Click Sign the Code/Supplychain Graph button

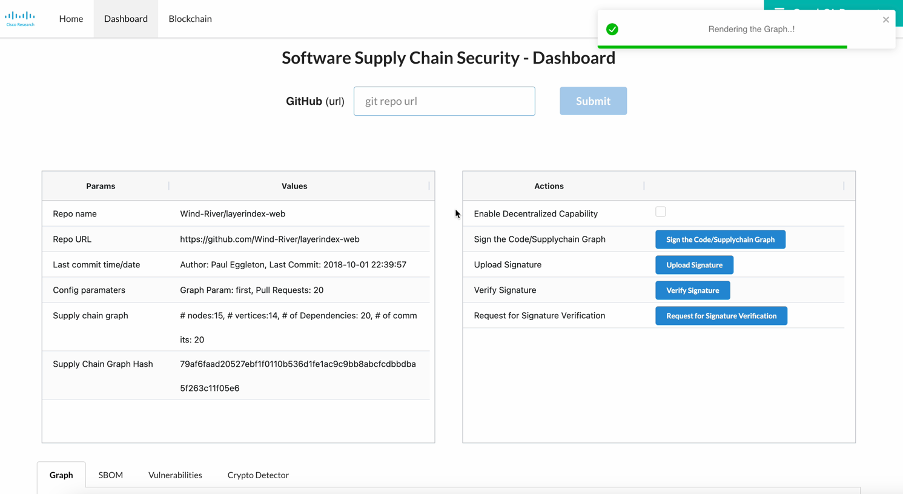[720, 239]
